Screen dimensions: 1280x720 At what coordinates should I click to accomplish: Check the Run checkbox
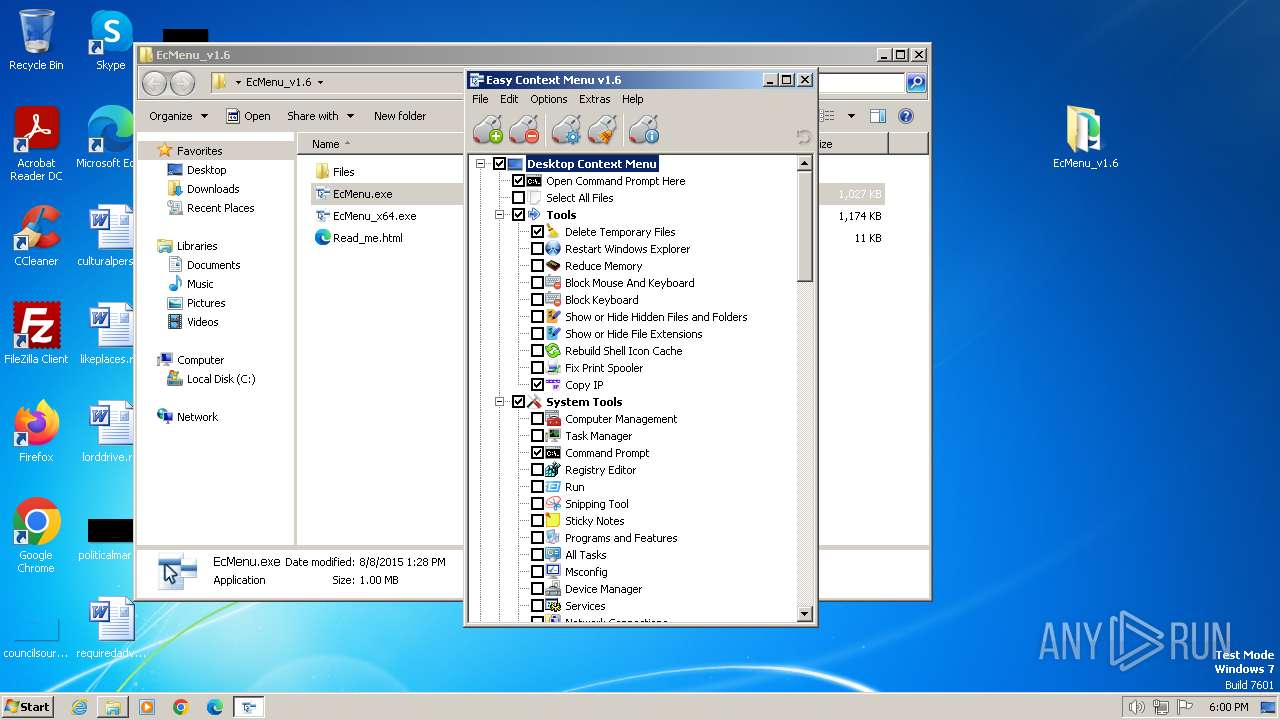pos(537,487)
